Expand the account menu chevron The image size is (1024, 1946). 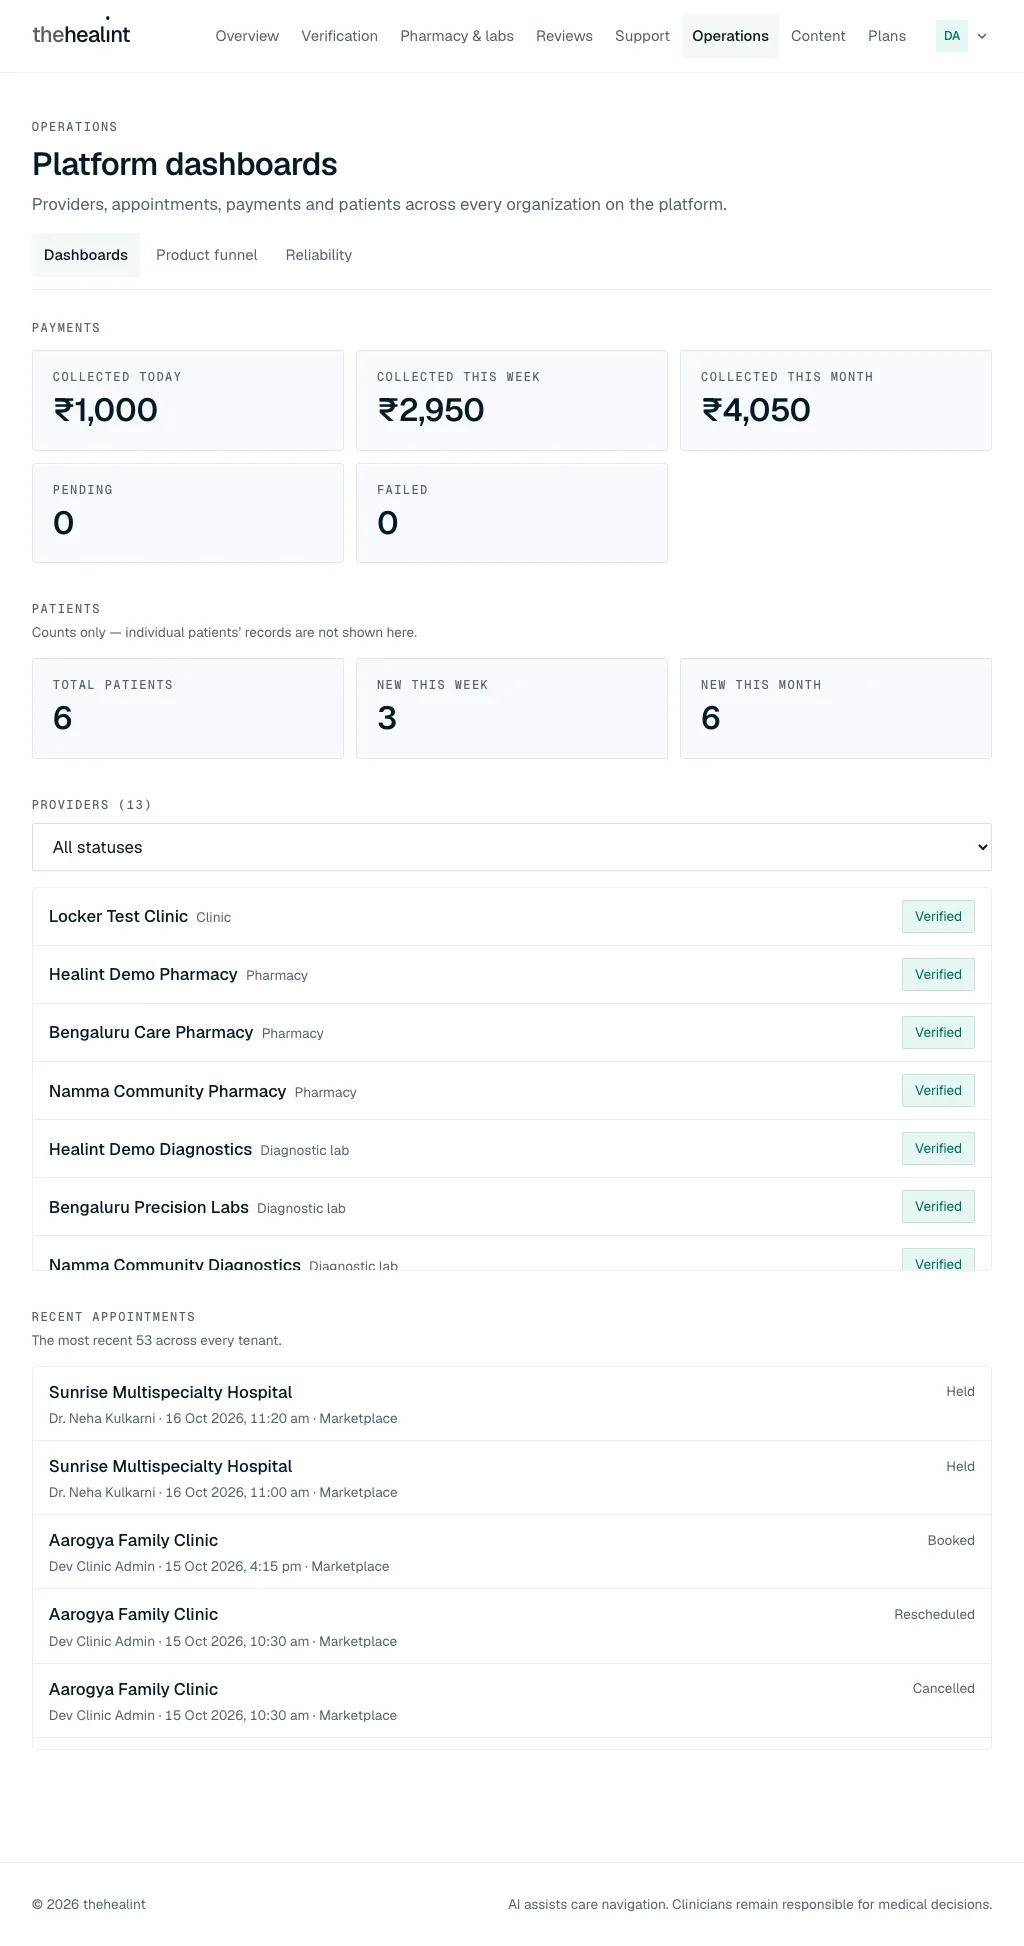click(982, 36)
